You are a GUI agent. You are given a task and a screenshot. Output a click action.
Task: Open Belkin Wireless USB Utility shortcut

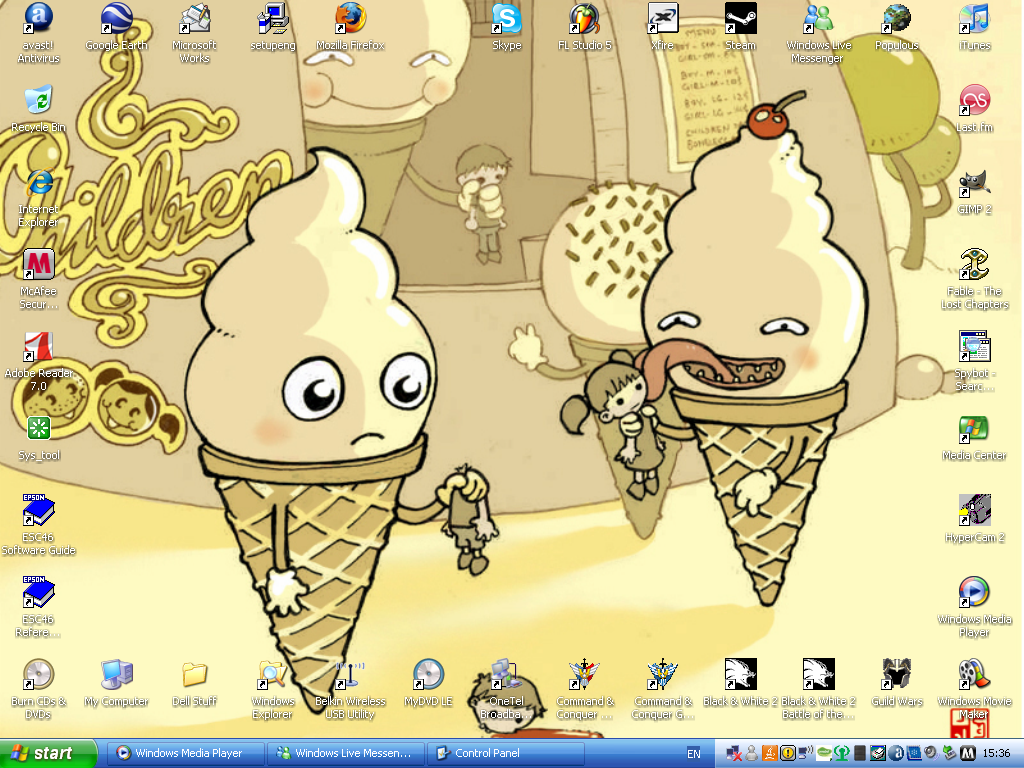(x=350, y=690)
